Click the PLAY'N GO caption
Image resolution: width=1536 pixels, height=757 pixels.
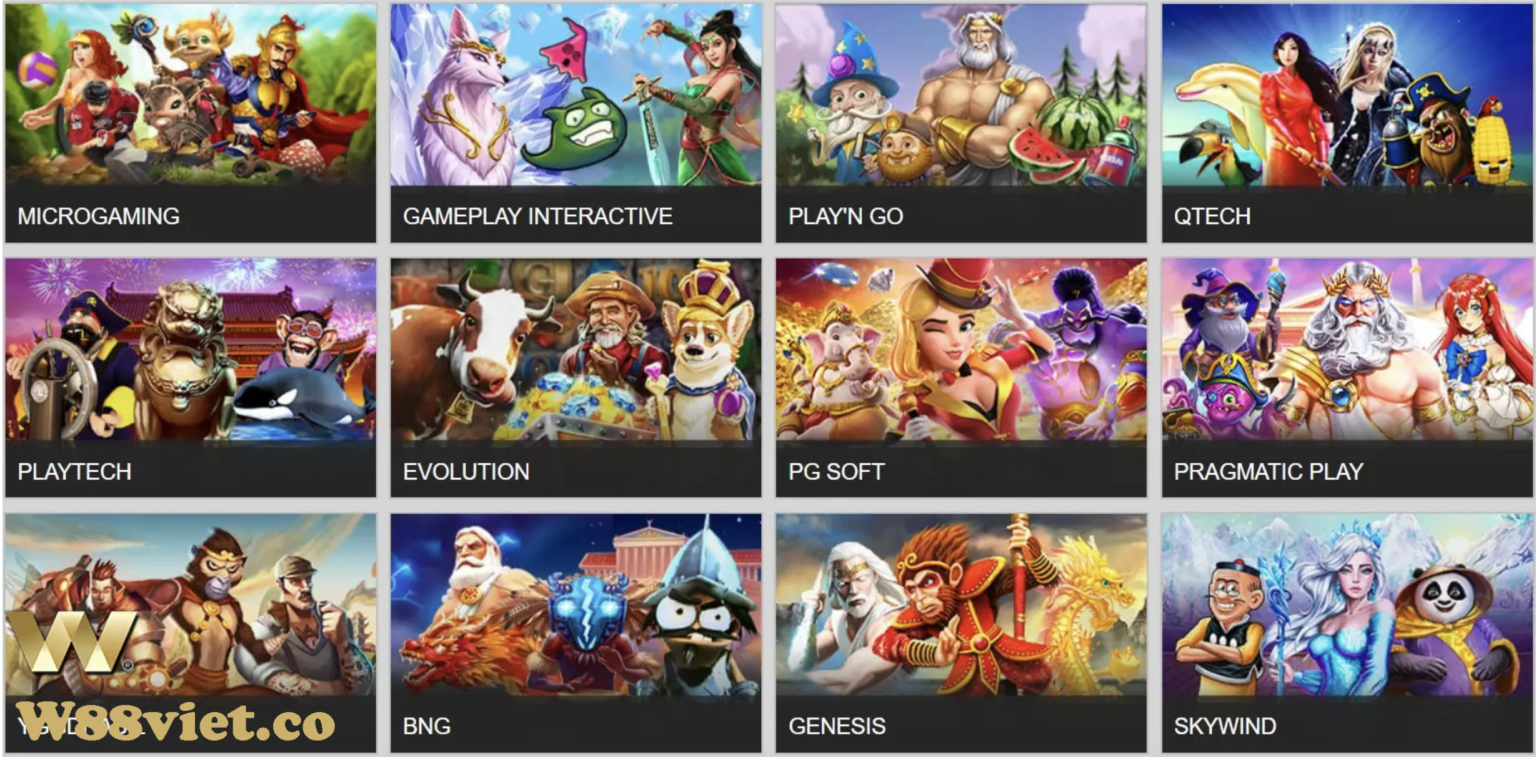846,216
